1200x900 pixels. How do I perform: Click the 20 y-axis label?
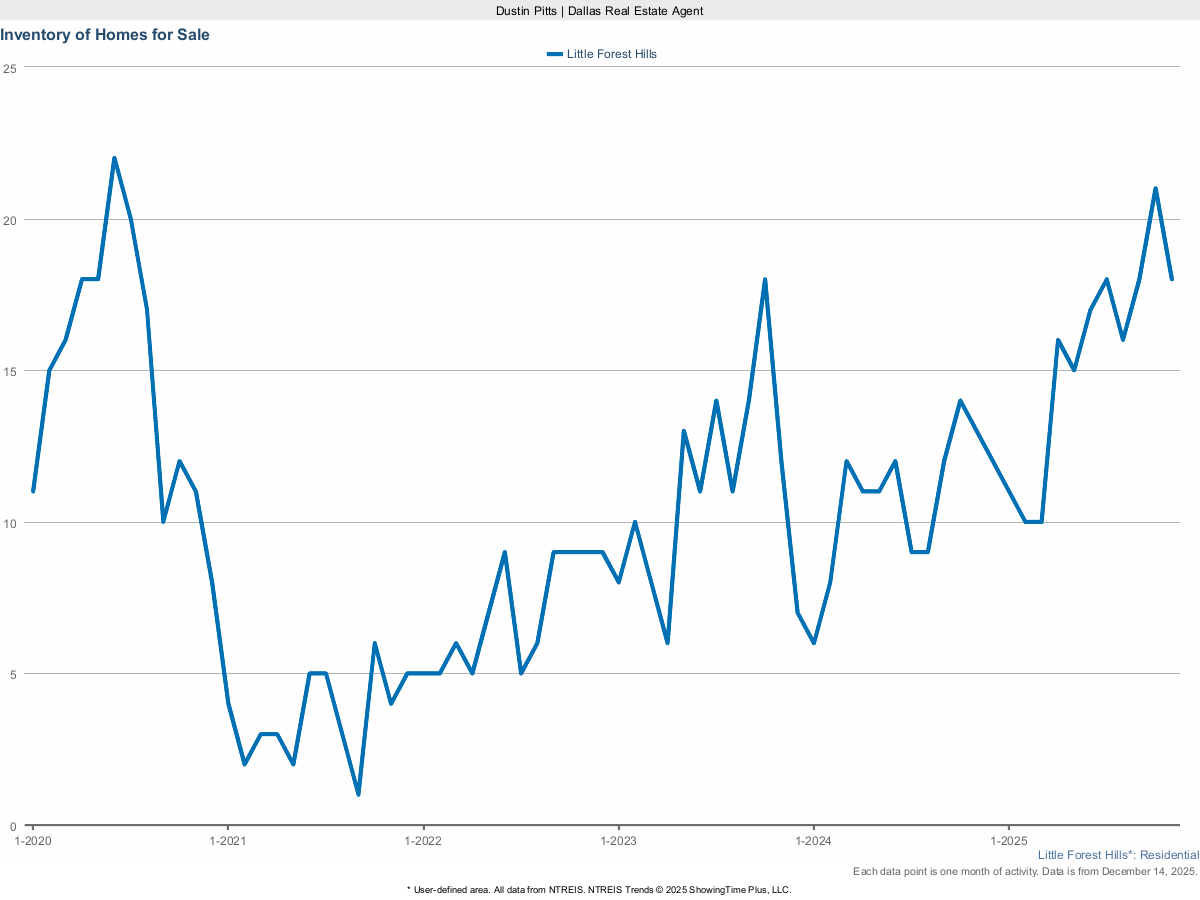click(10, 220)
